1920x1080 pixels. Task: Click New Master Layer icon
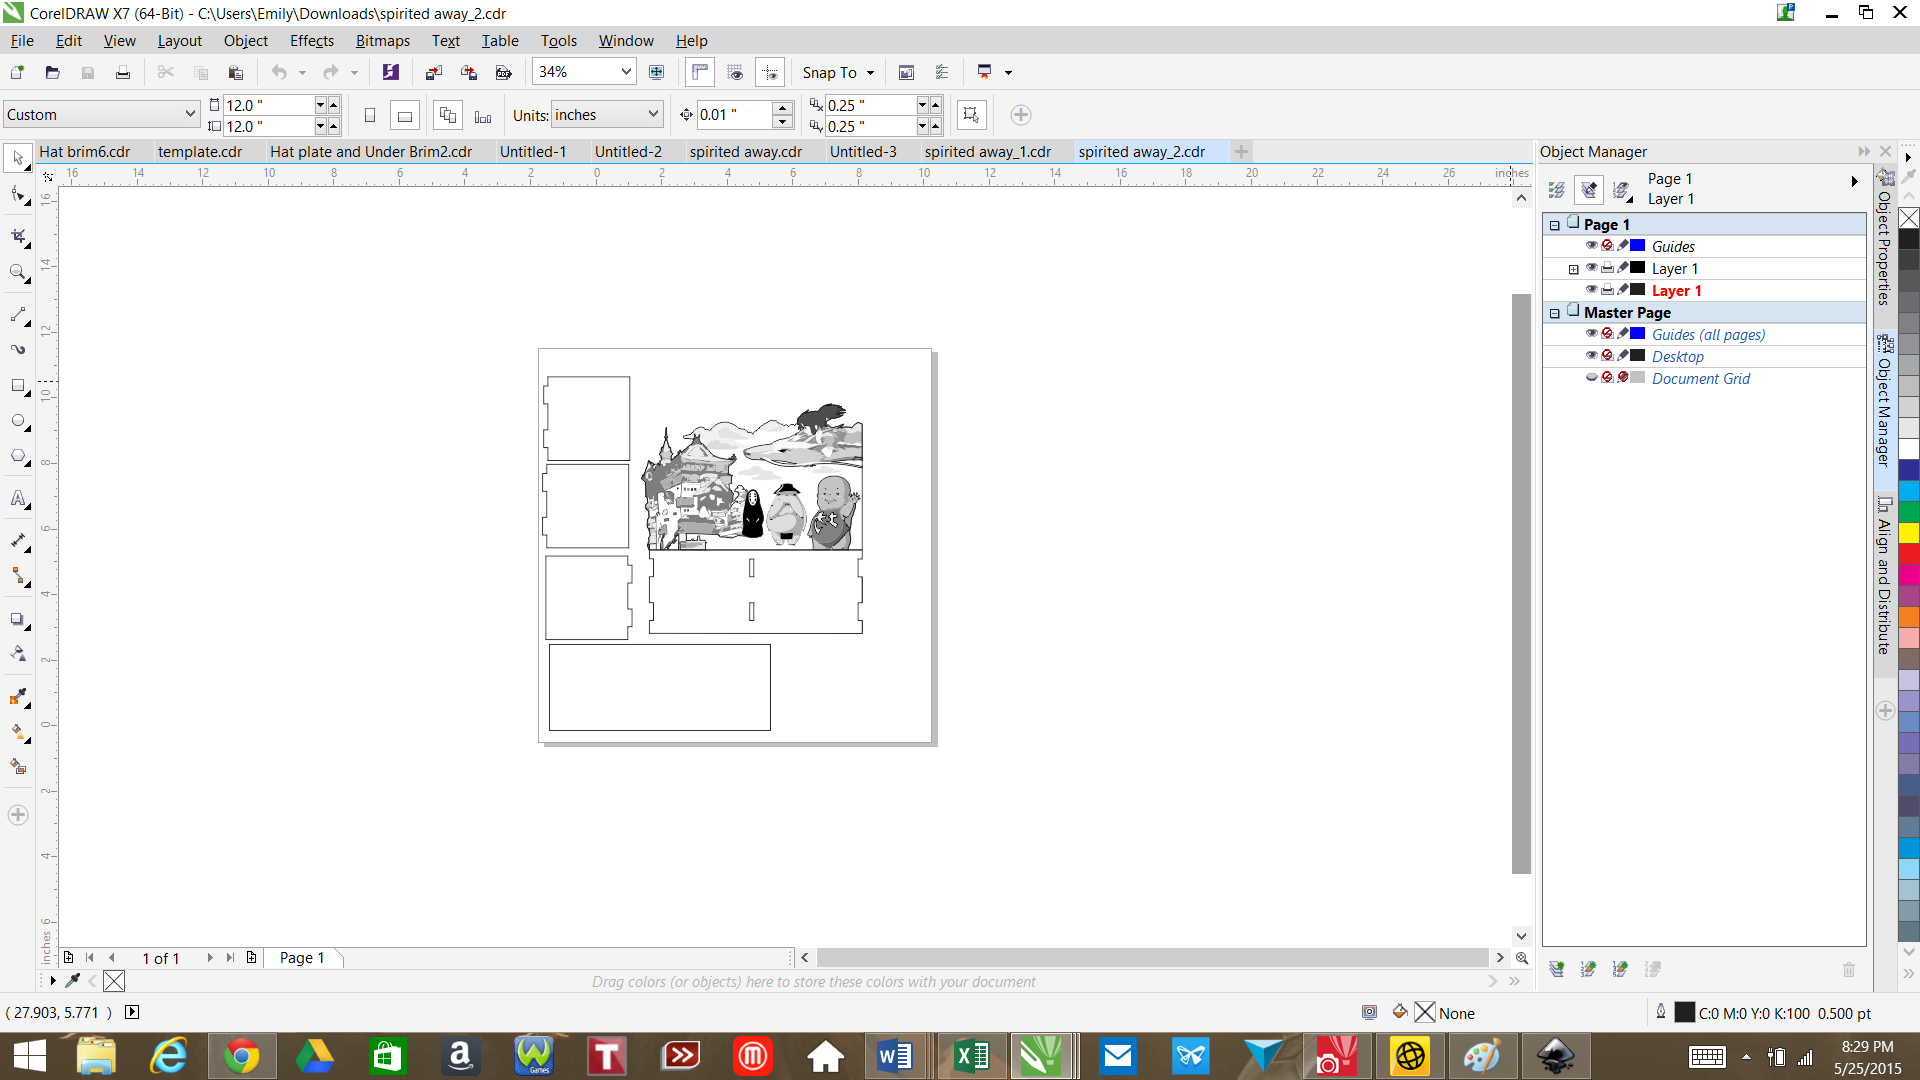point(1588,969)
